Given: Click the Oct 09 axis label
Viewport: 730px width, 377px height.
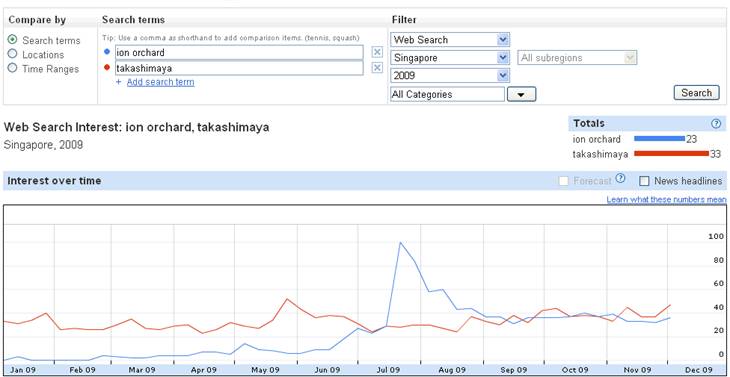Looking at the screenshot, I should click(x=575, y=370).
